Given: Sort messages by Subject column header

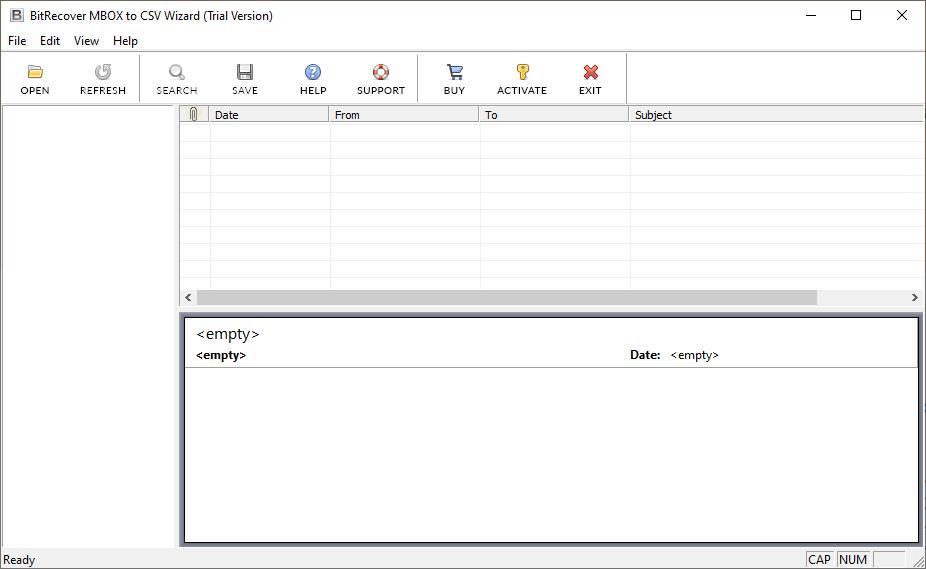Looking at the screenshot, I should [x=776, y=115].
